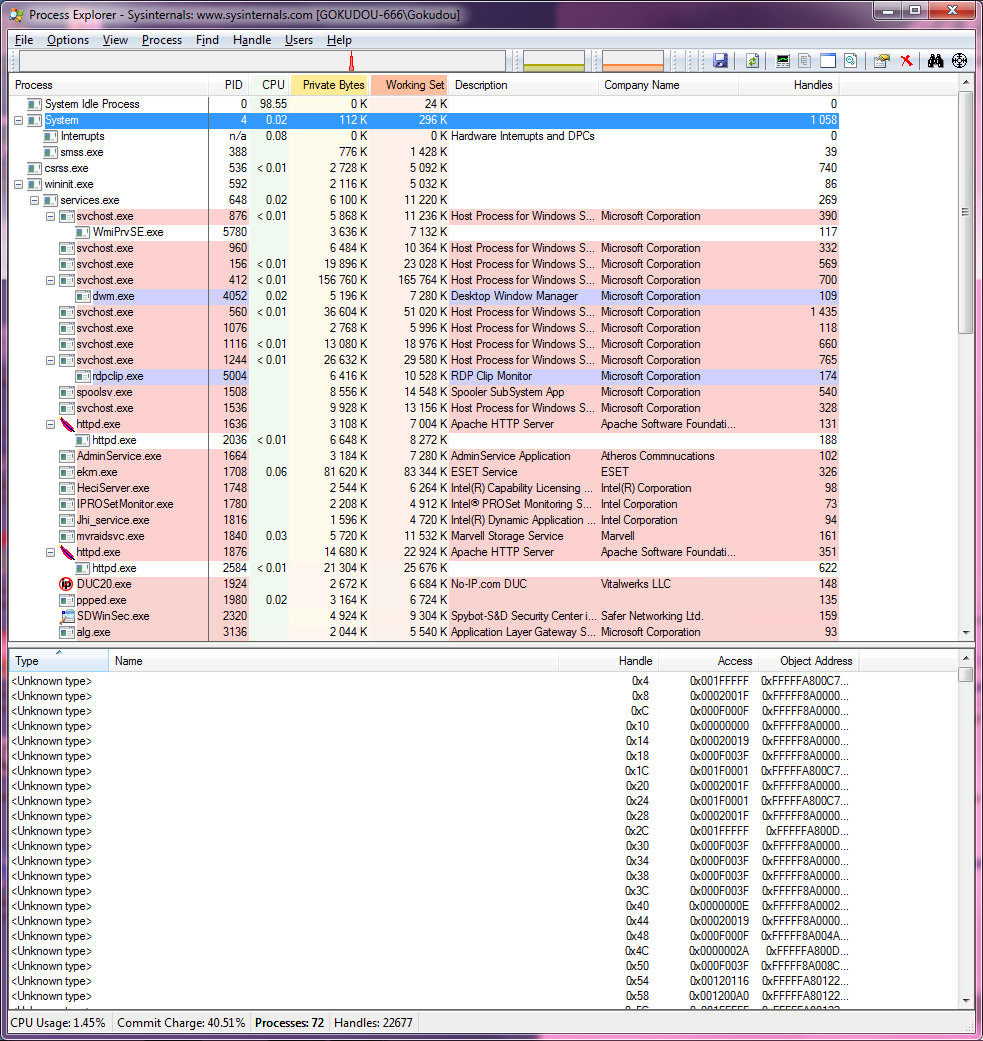
Task: Click the Apache feather icon for PID 1876
Action: point(67,552)
